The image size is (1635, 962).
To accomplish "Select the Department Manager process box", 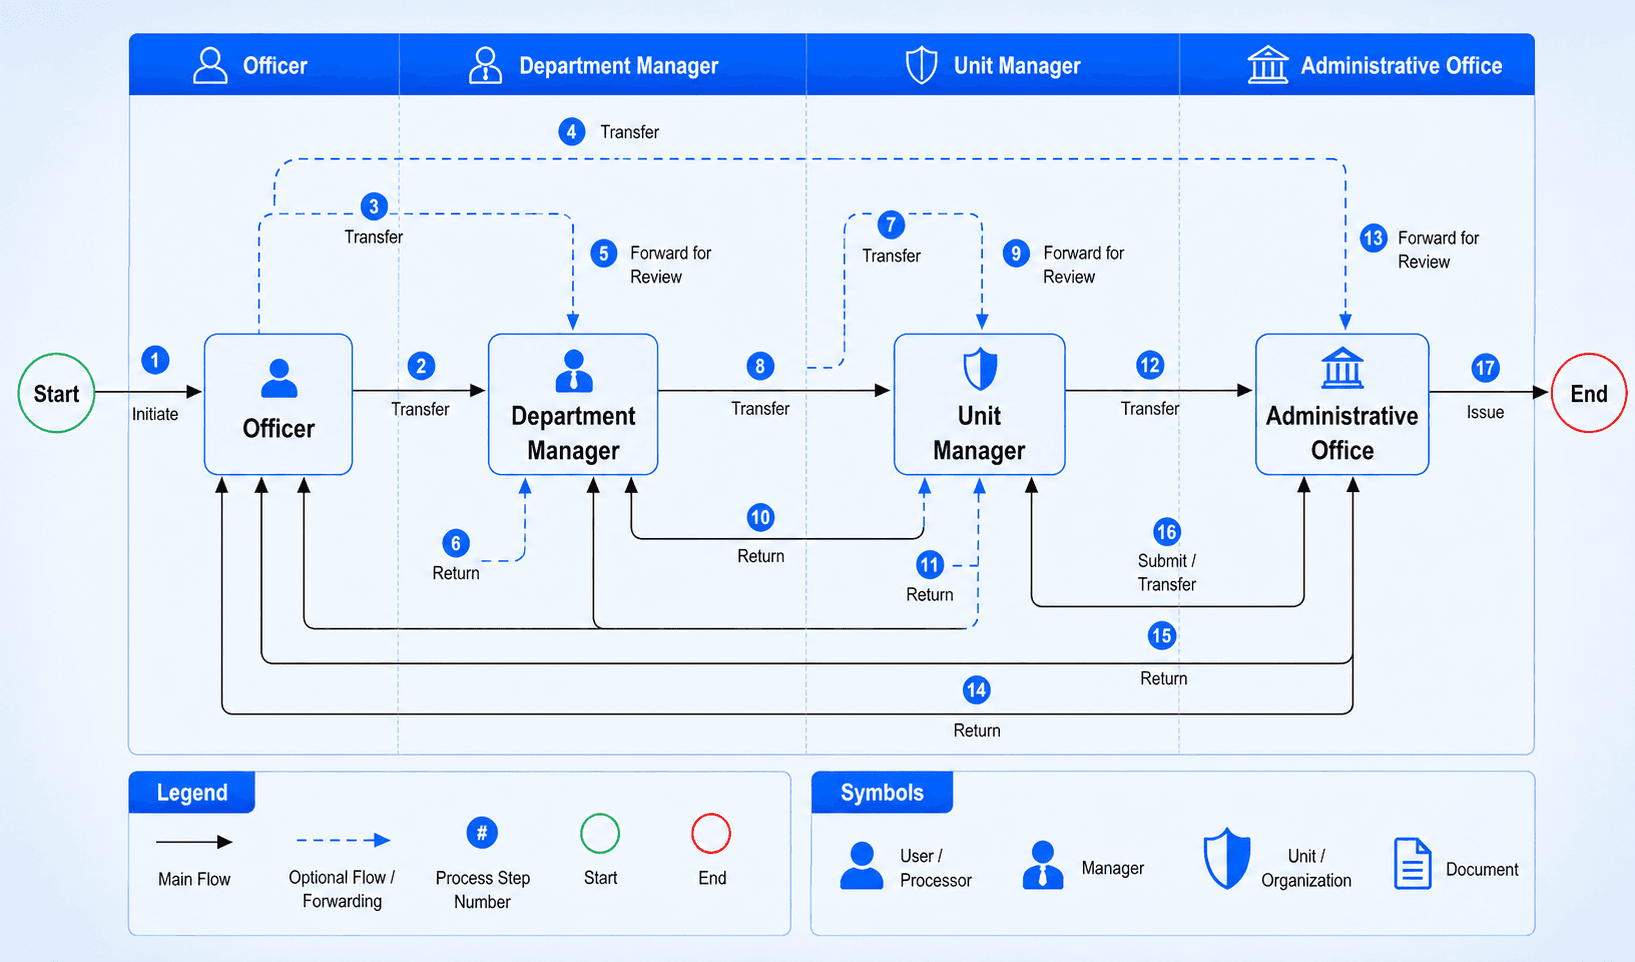I will (573, 404).
